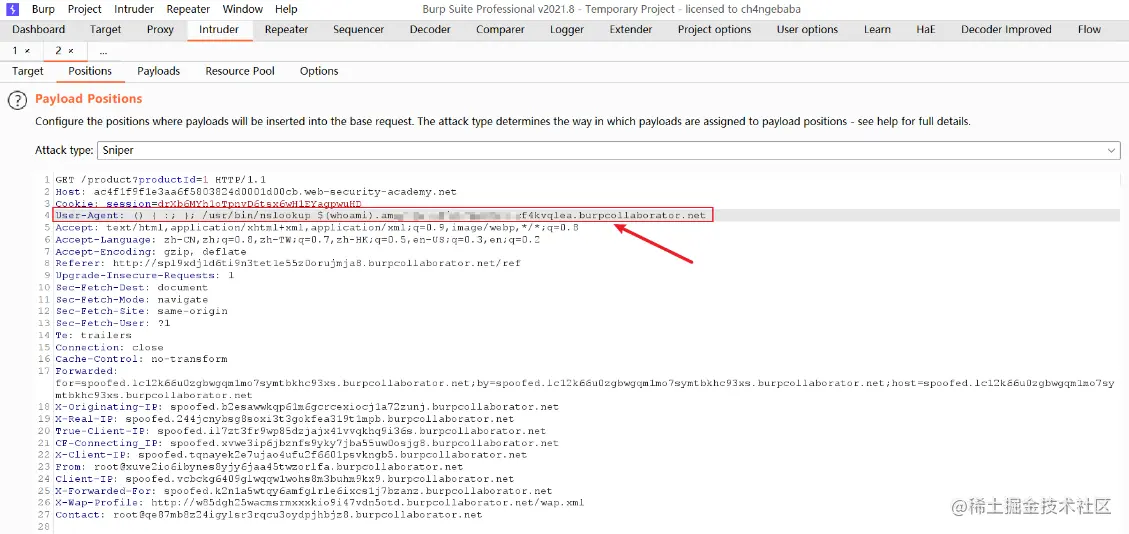Viewport: 1129px width, 534px height.
Task: Open the Resource Pool sub-tab
Action: click(240, 71)
